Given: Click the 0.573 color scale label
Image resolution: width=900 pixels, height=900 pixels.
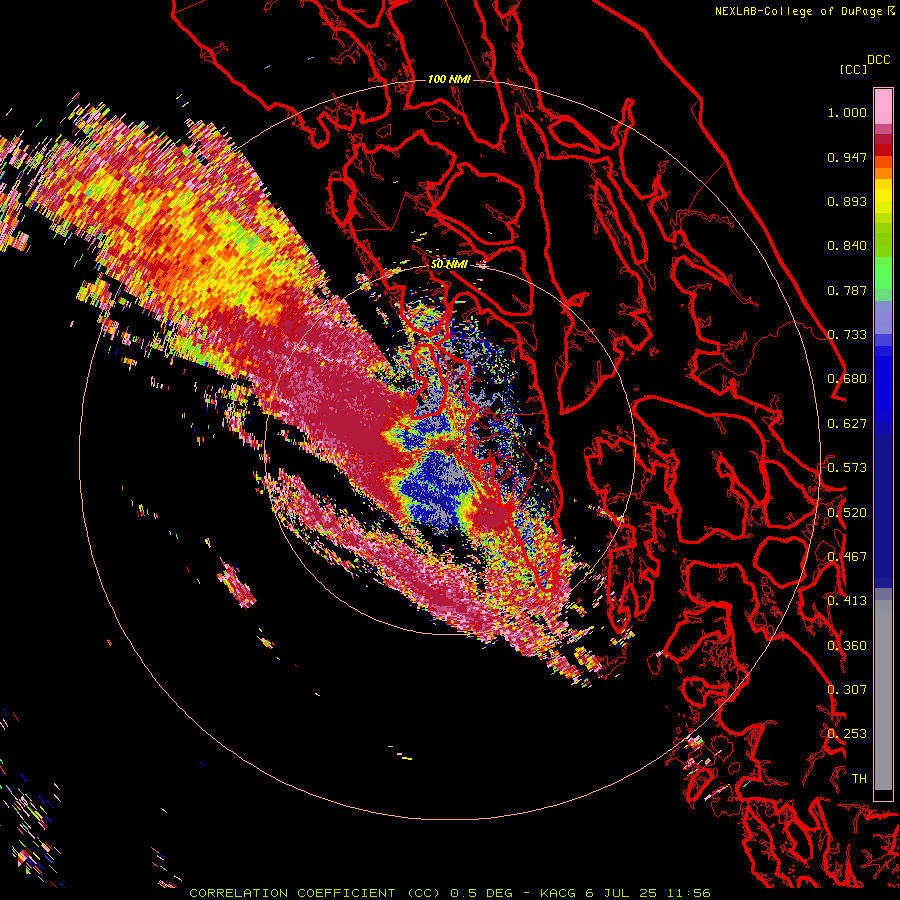Looking at the screenshot, I should [847, 468].
